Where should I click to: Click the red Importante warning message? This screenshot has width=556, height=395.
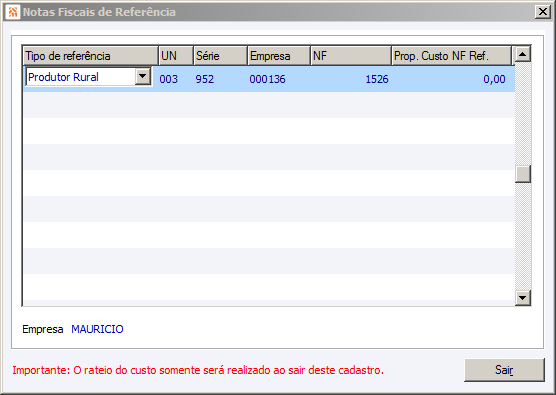point(198,370)
